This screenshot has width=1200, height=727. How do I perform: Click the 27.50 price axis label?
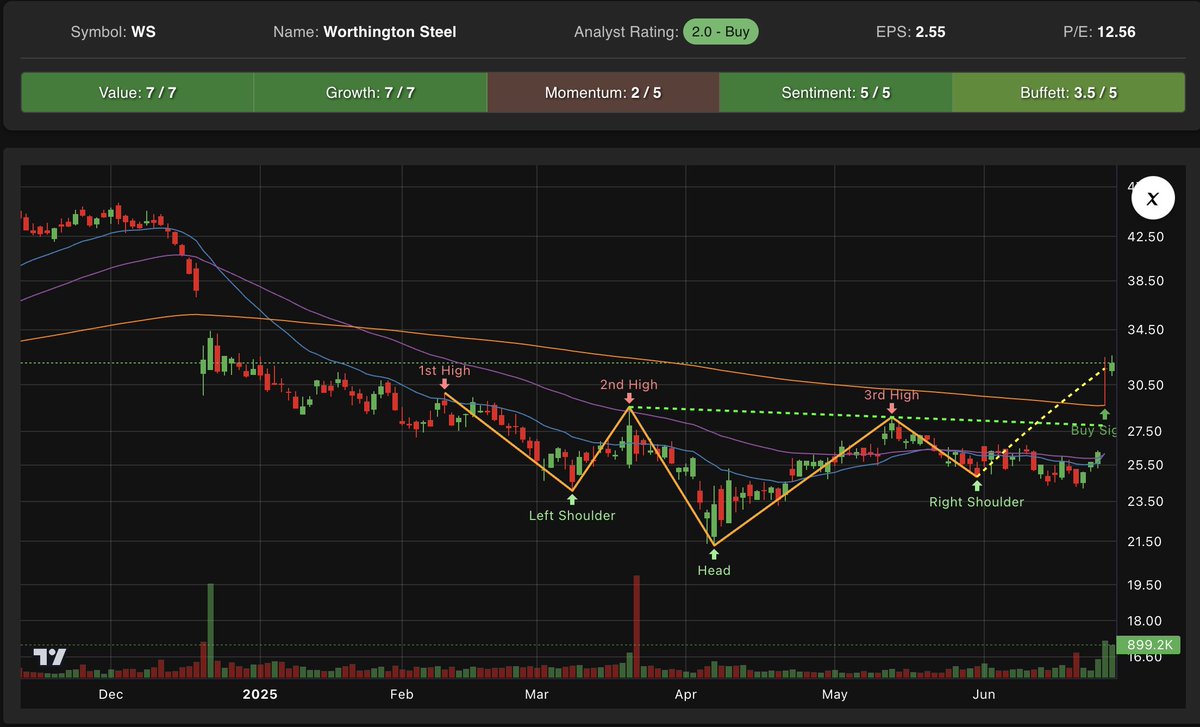click(x=1146, y=431)
